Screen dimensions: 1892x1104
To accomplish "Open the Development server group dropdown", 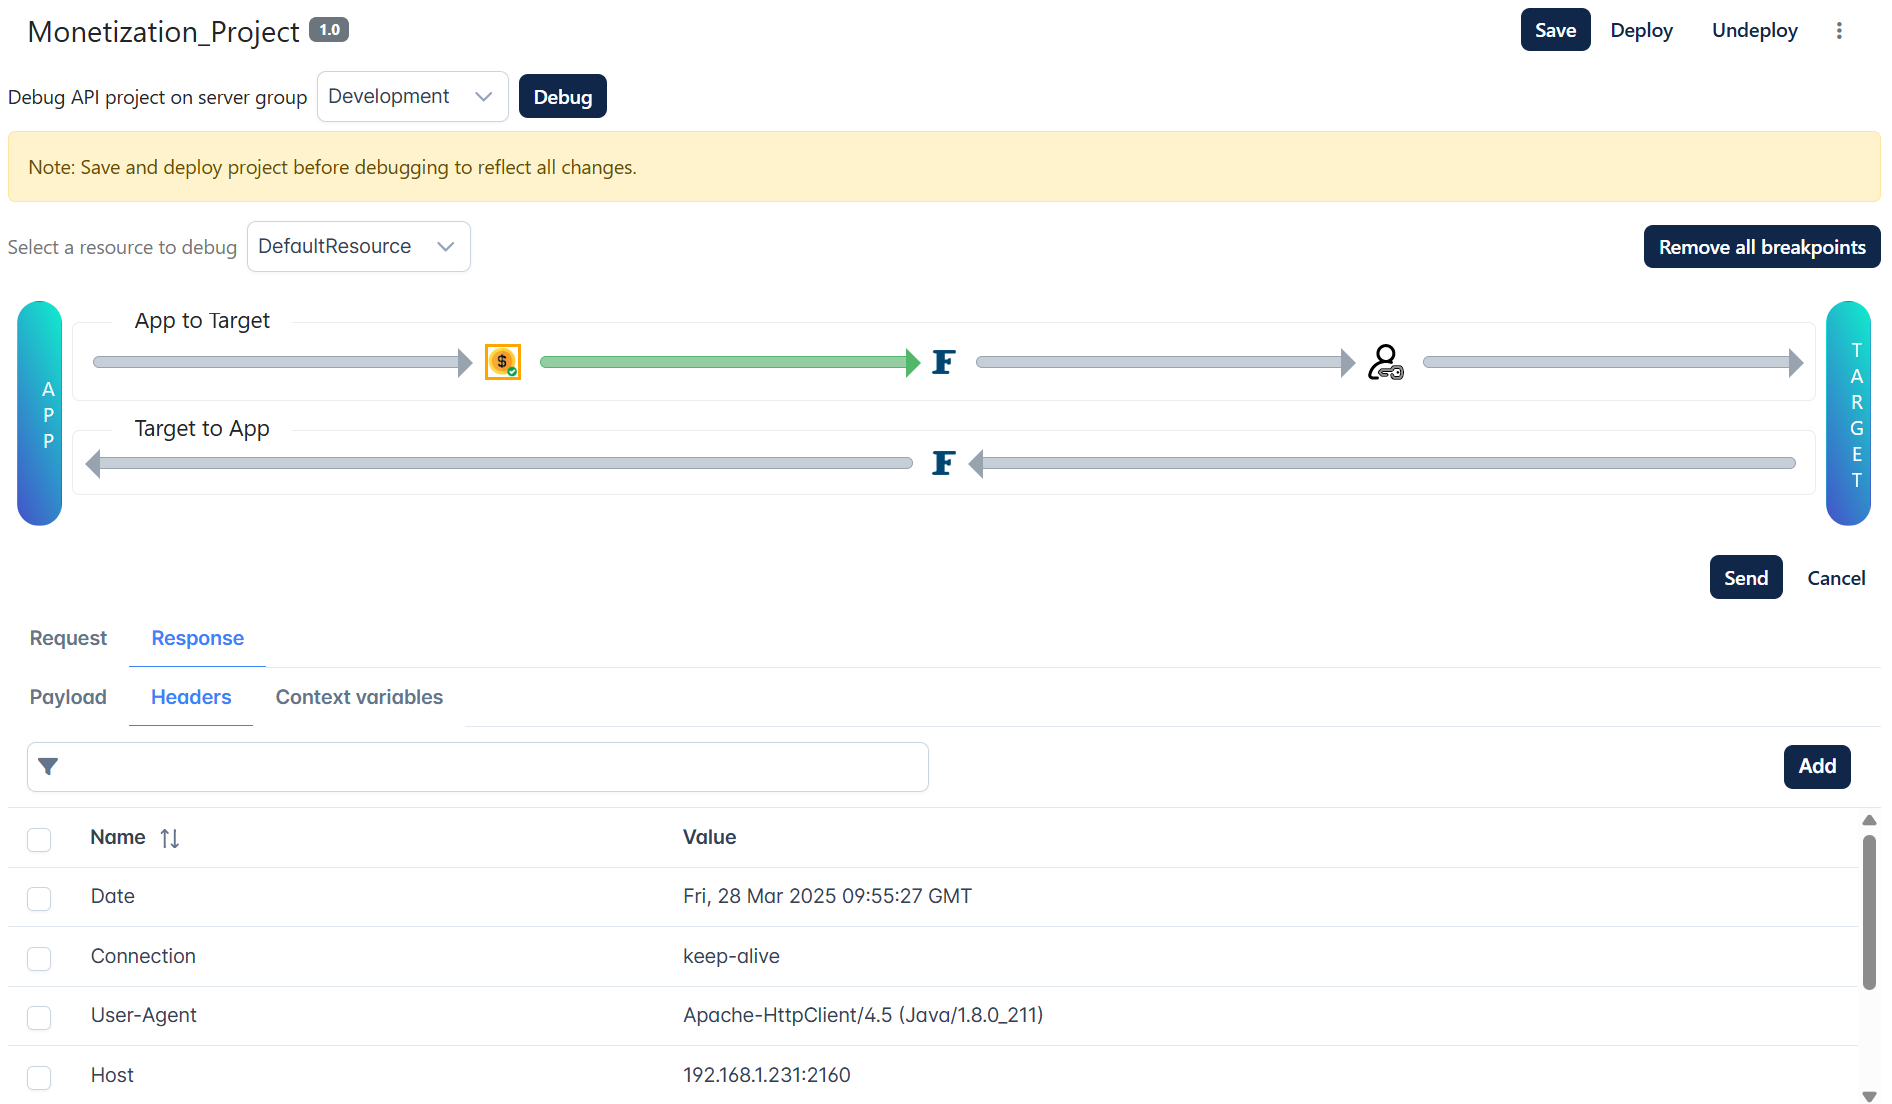I will [x=412, y=97].
